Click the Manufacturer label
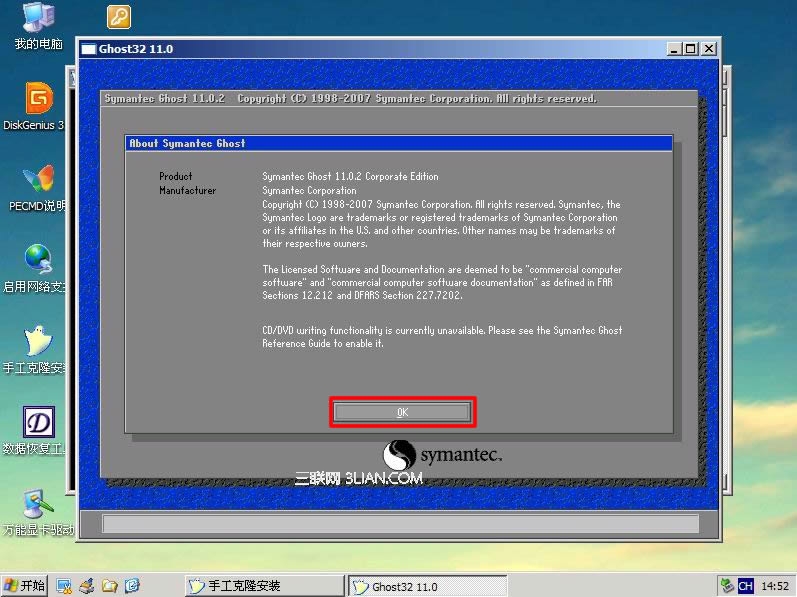Image resolution: width=797 pixels, height=597 pixels. pos(188,191)
